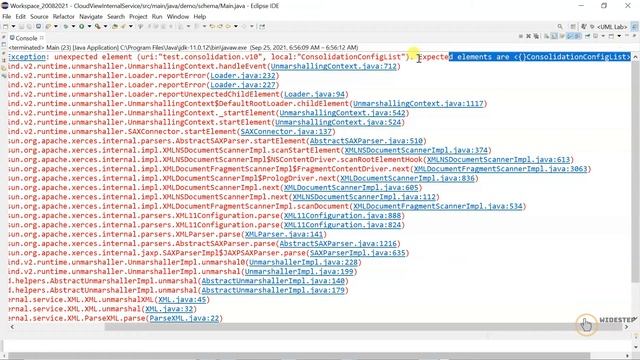Click the Pin Editor toolbar icon
640x360 pixels.
[x=262, y=27]
